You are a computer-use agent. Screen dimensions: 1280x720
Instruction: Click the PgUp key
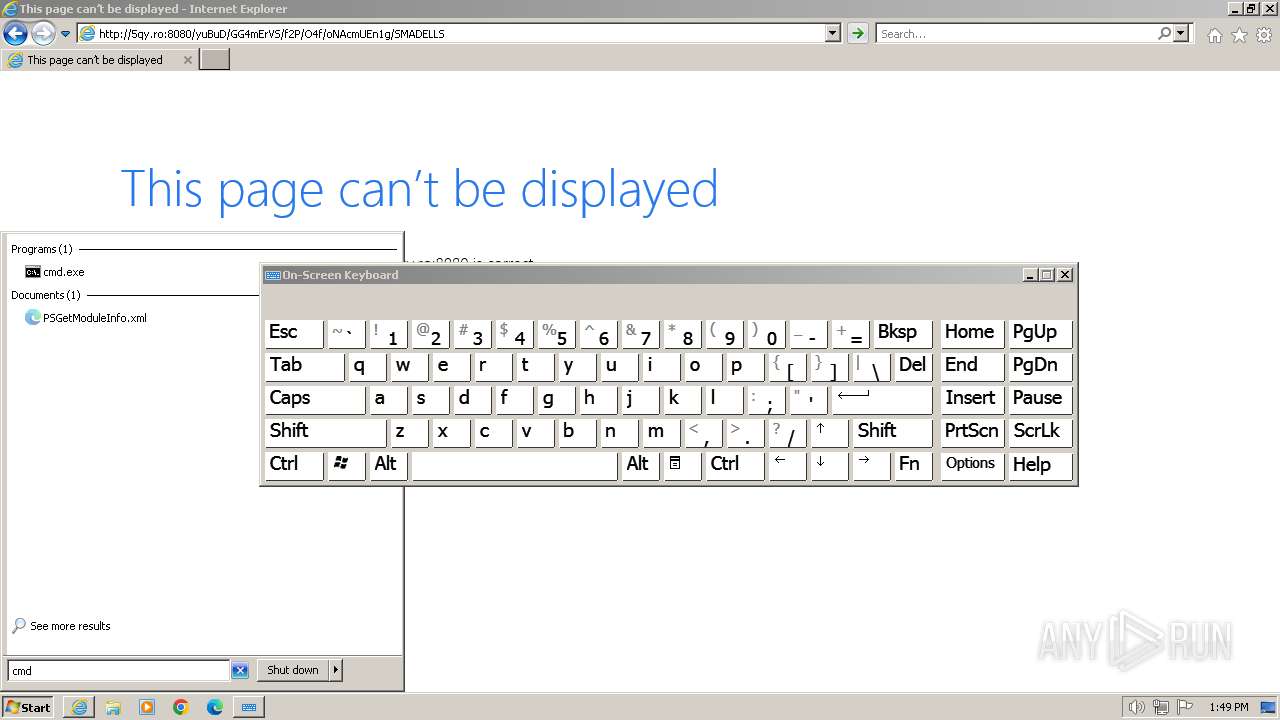(1040, 333)
